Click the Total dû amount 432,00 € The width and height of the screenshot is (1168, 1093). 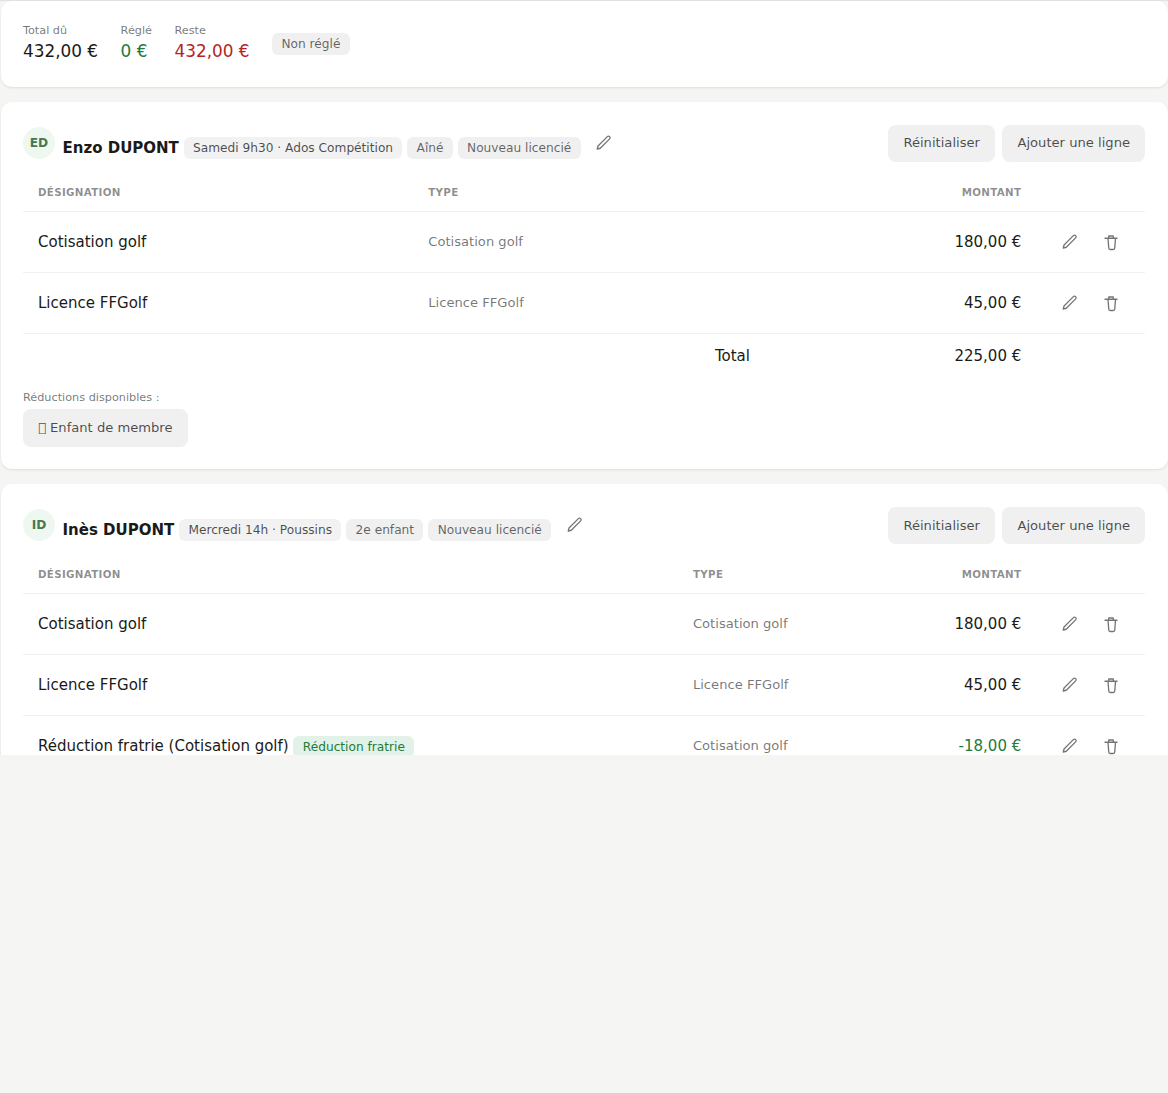(60, 51)
